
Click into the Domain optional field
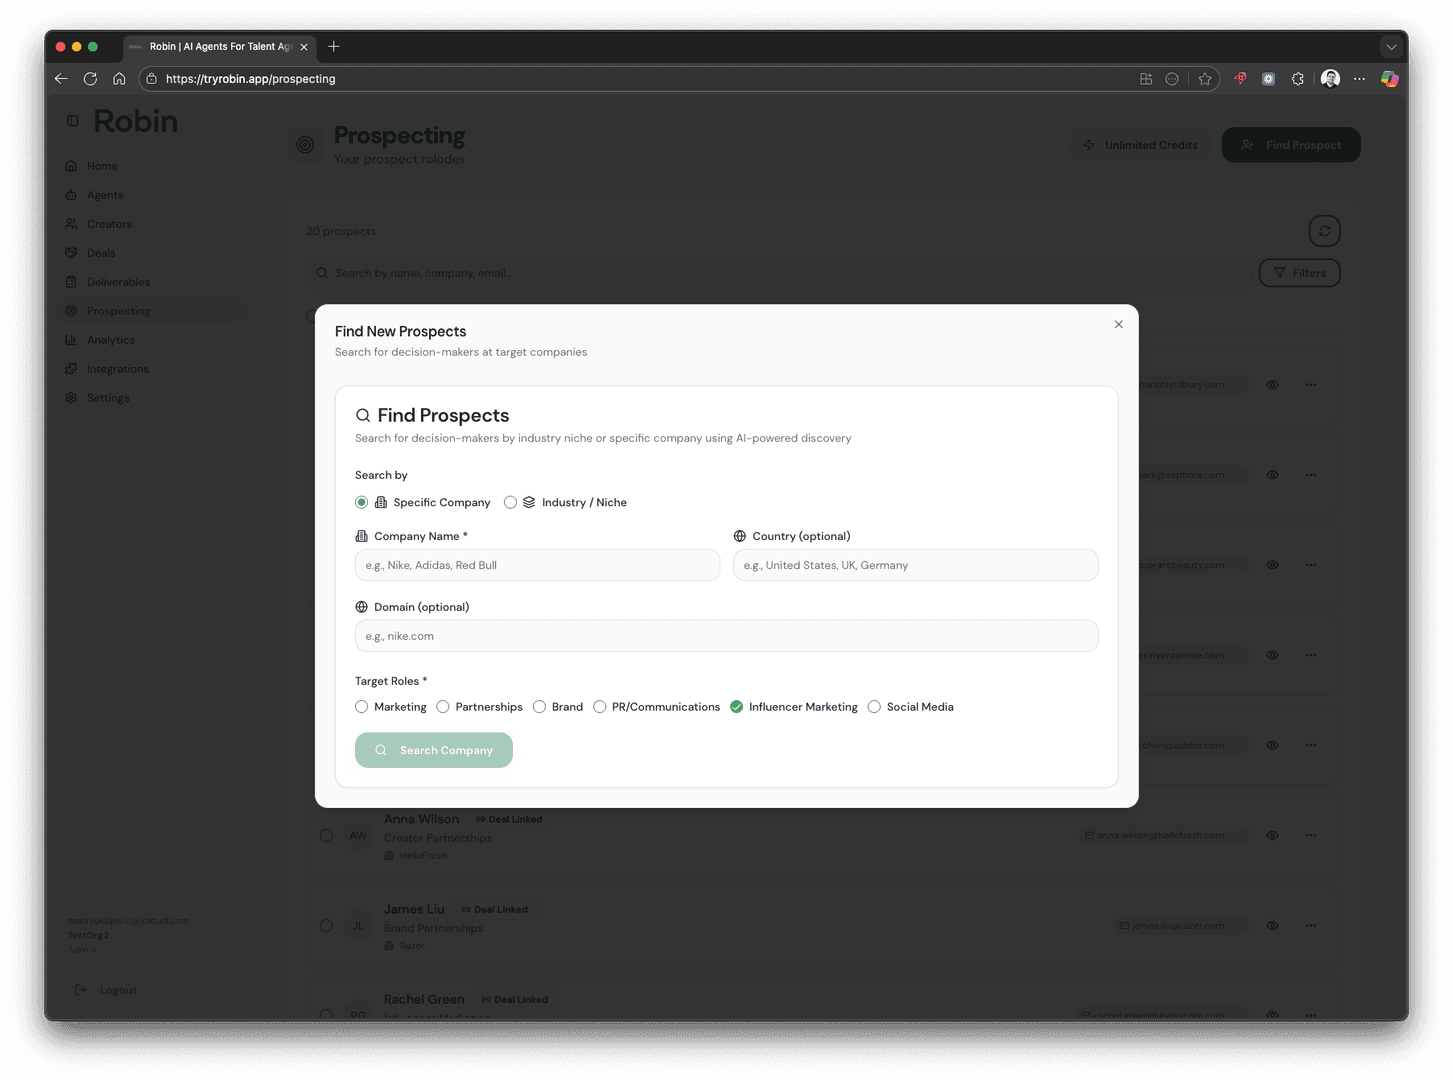(726, 636)
